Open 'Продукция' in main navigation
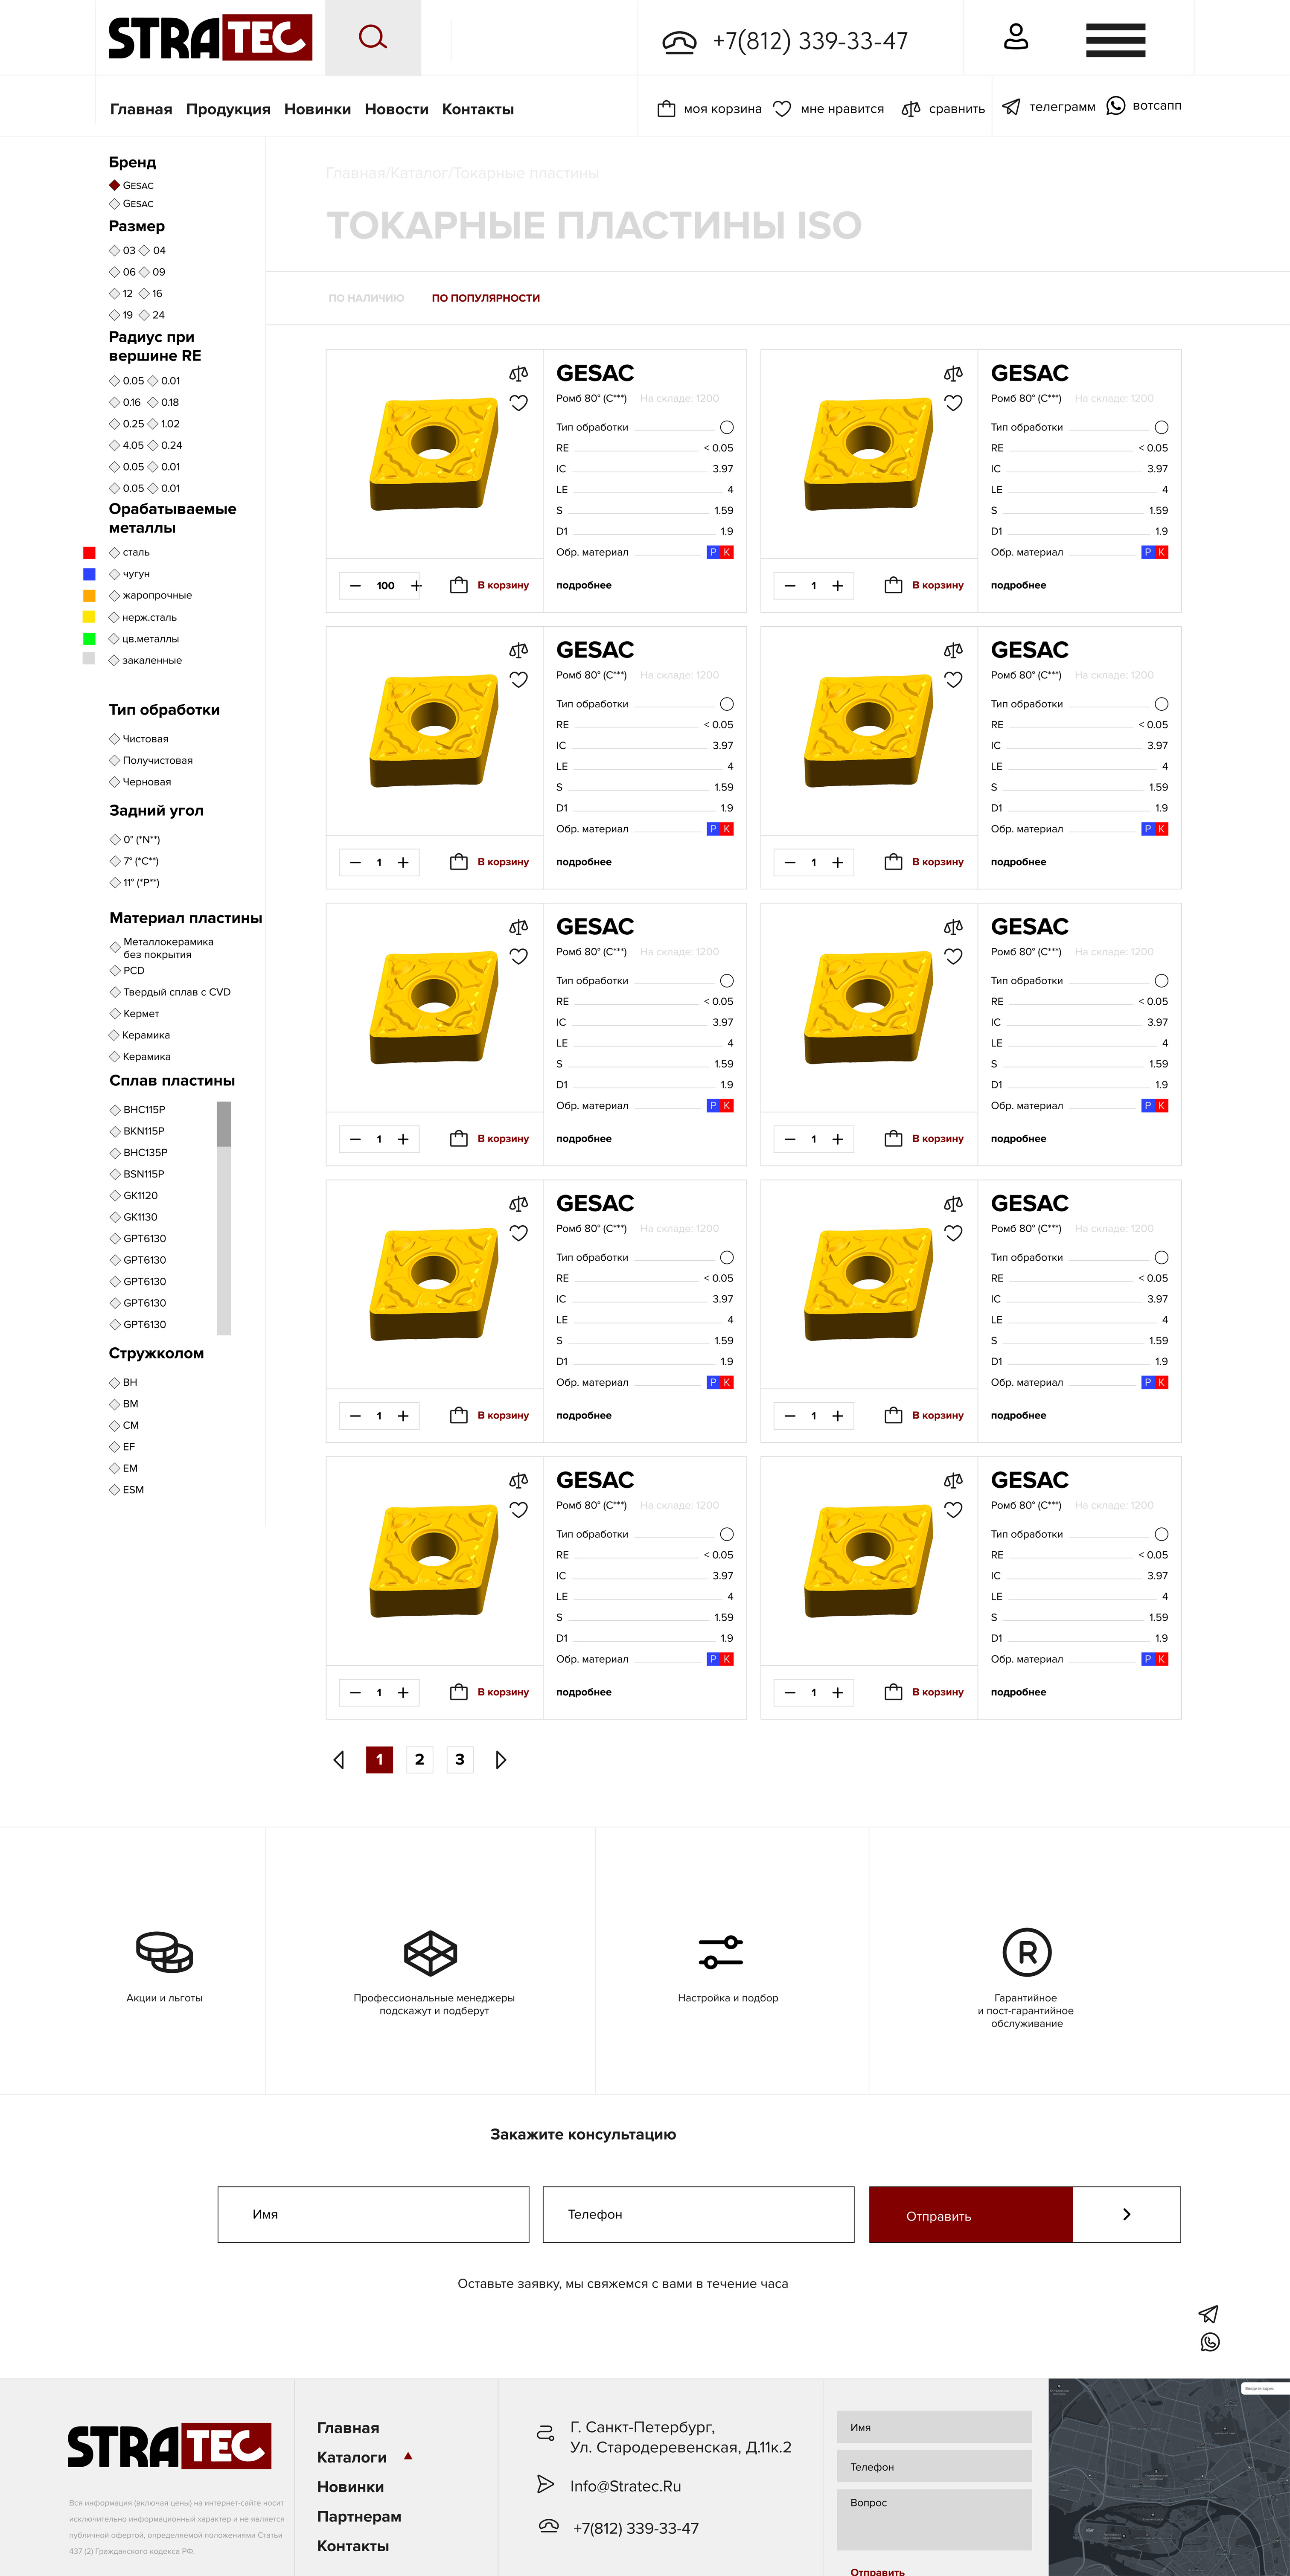Viewport: 1290px width, 2576px height. [x=228, y=109]
